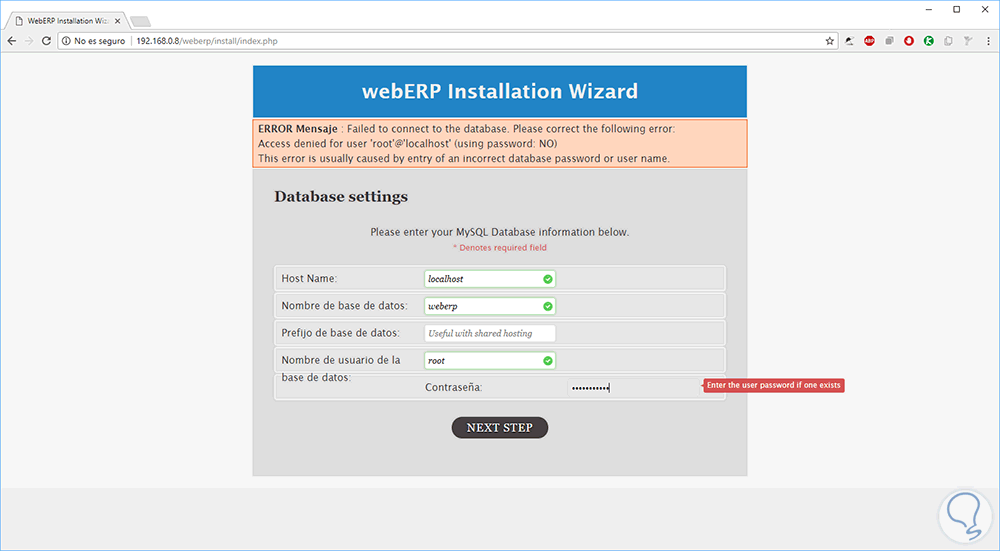Click the 'Host Name:' label
This screenshot has width=1000, height=551.
pyautogui.click(x=309, y=279)
